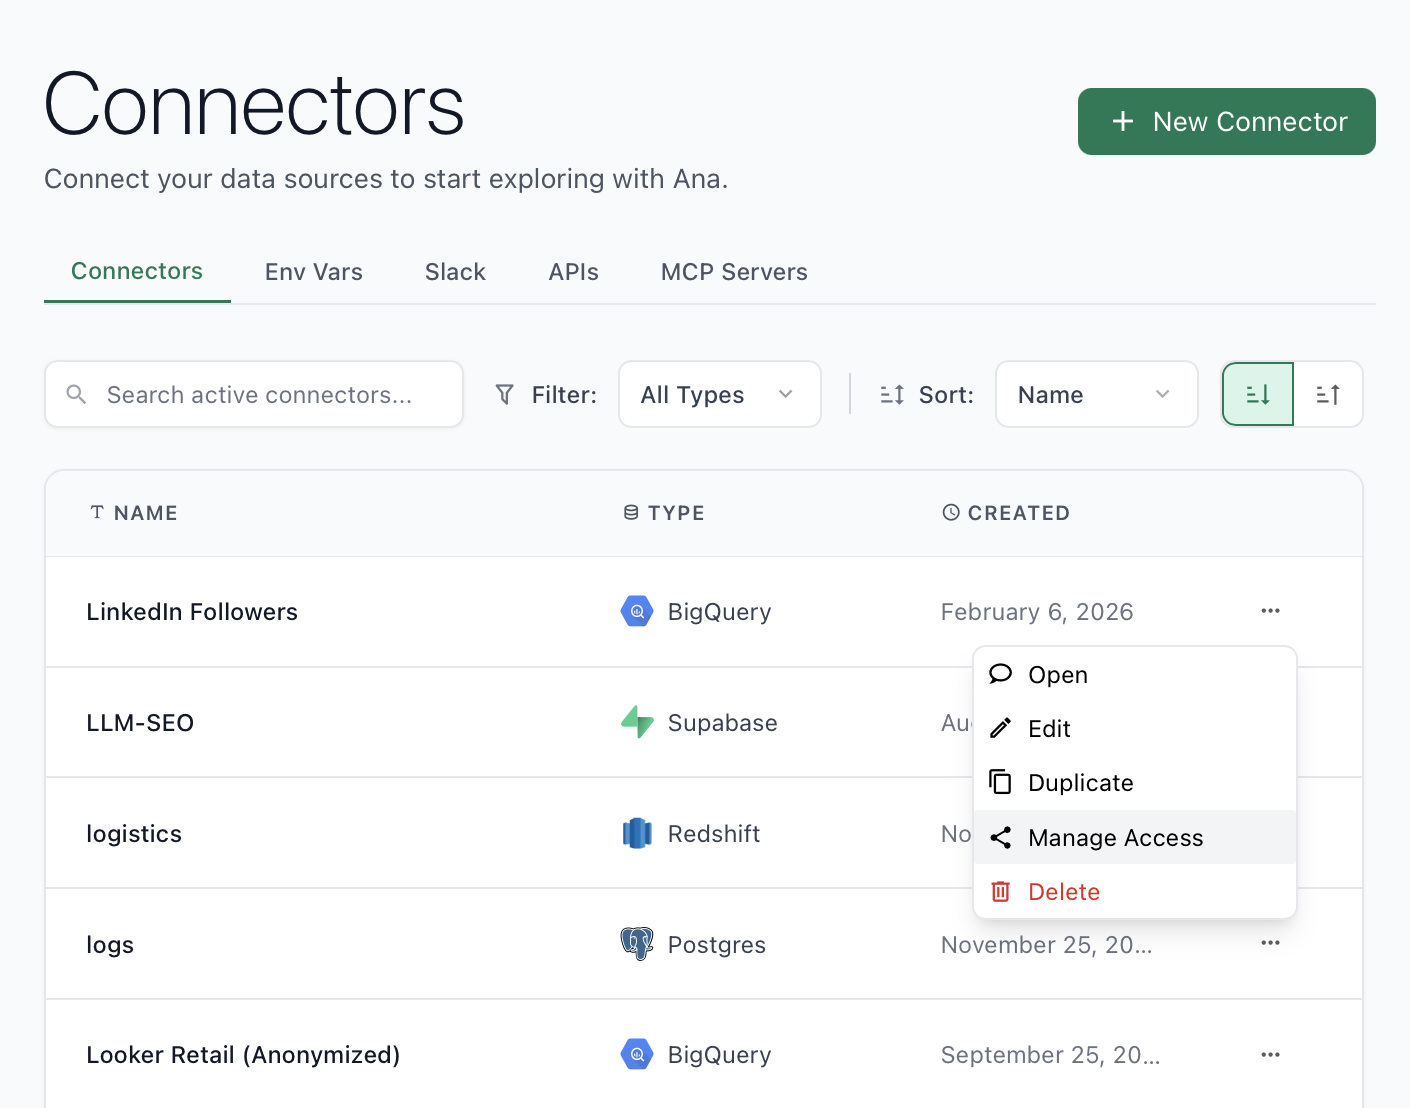Click the trash icon beside Delete
The image size is (1410, 1108).
pyautogui.click(x=1001, y=891)
